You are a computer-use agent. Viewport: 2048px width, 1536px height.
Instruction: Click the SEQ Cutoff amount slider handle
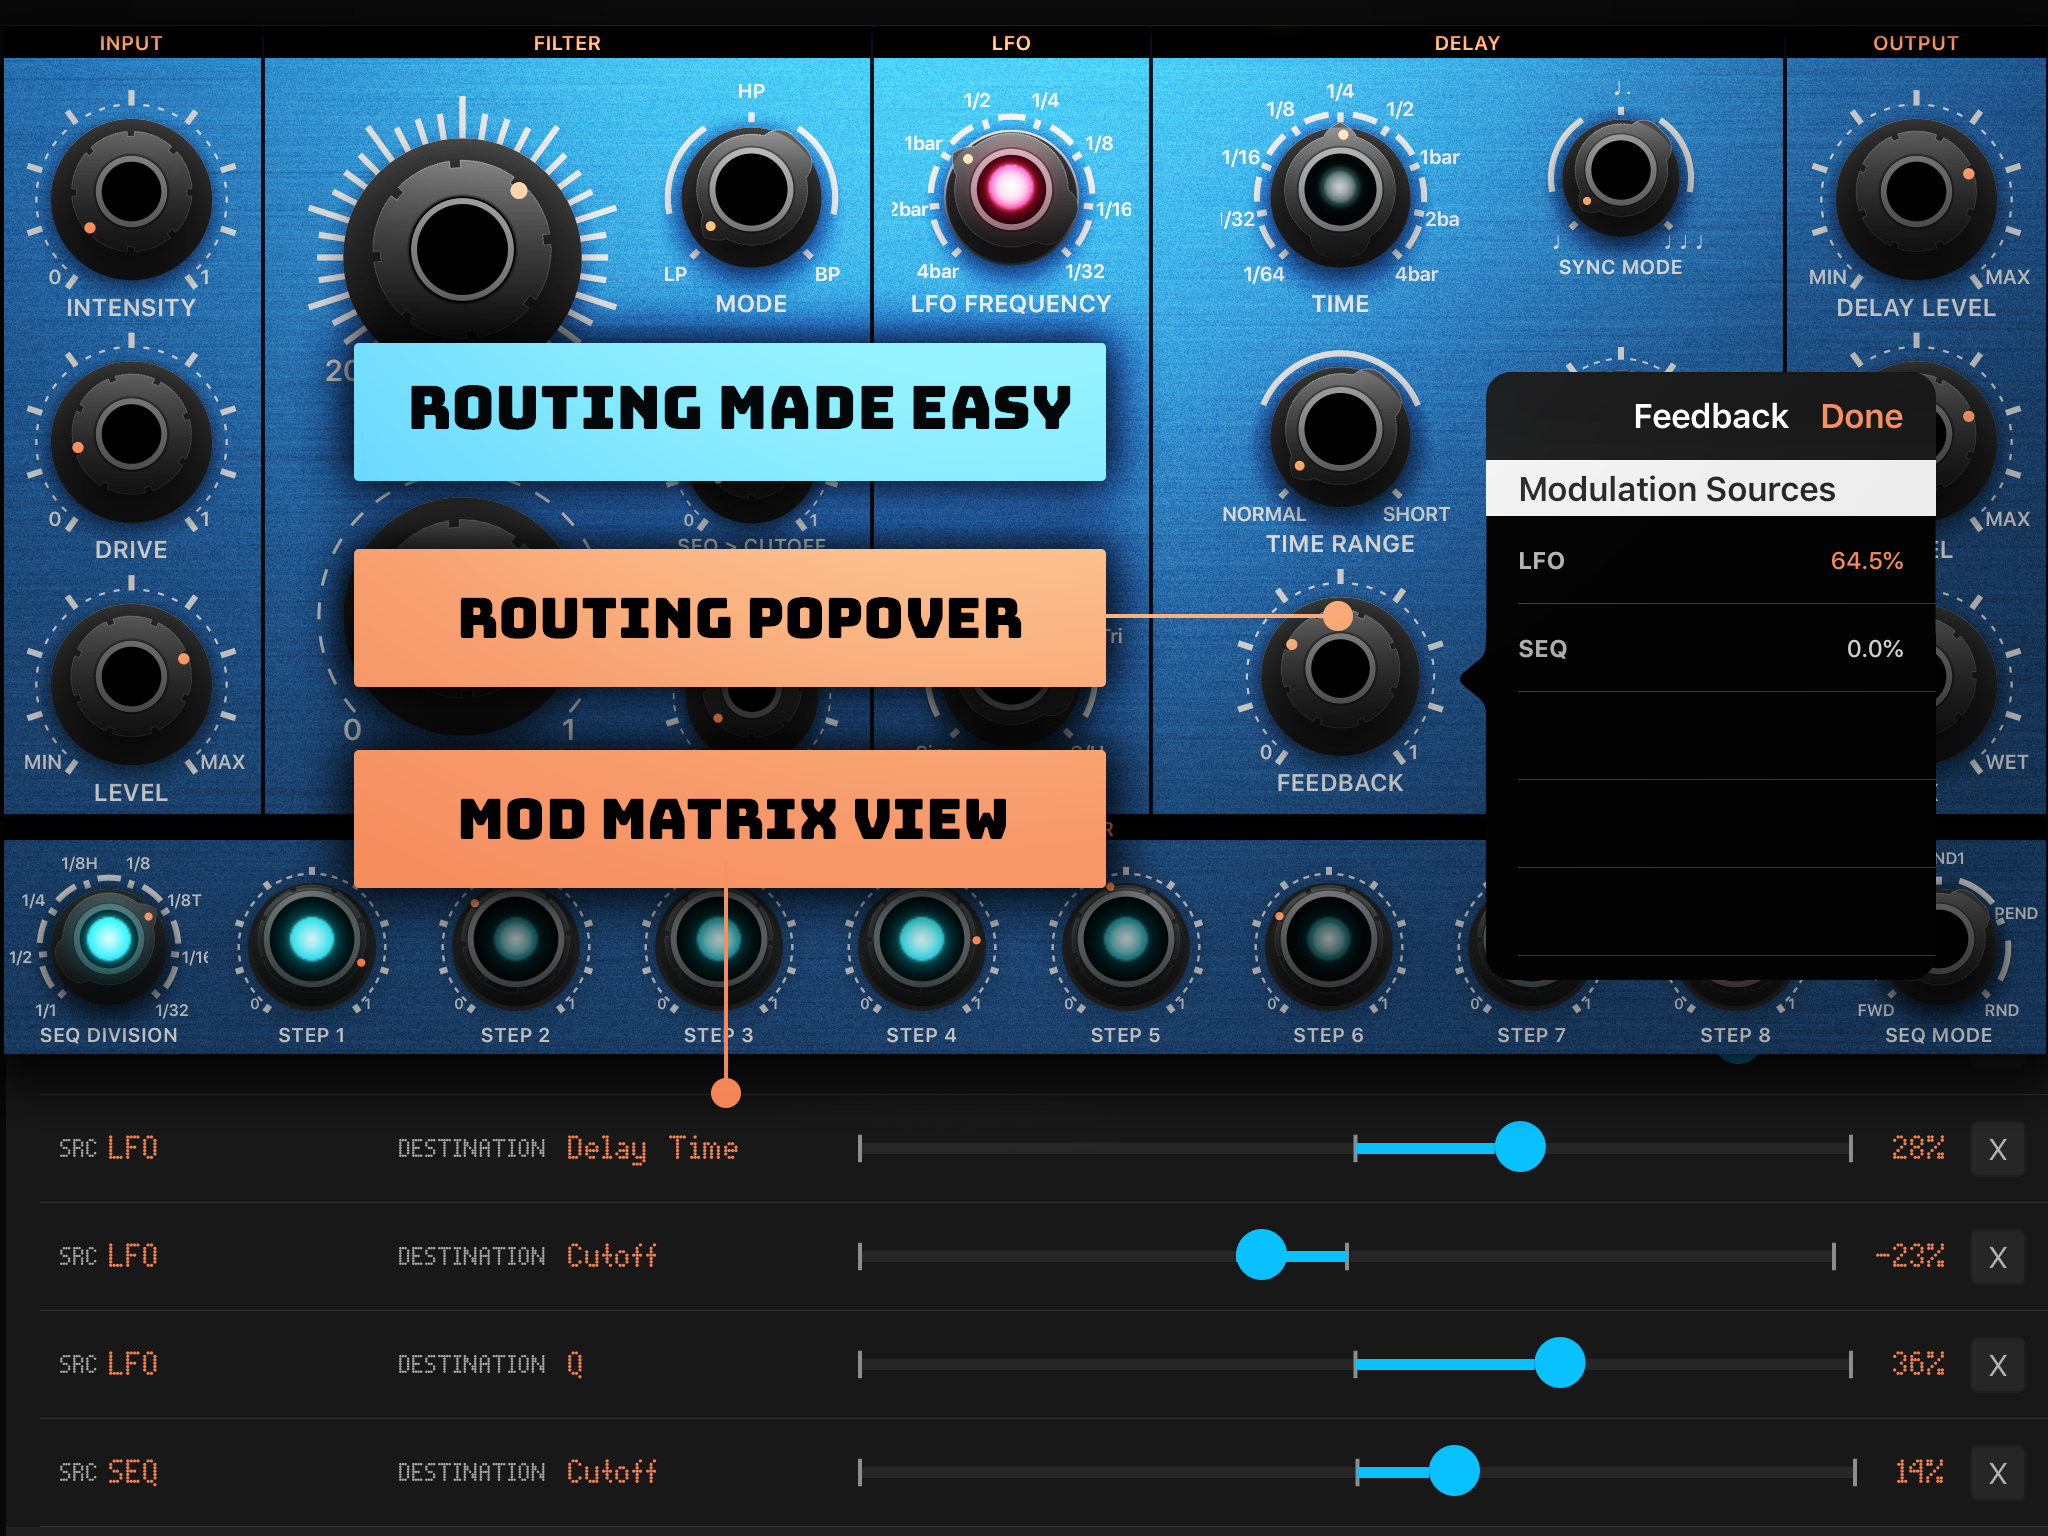point(1454,1470)
